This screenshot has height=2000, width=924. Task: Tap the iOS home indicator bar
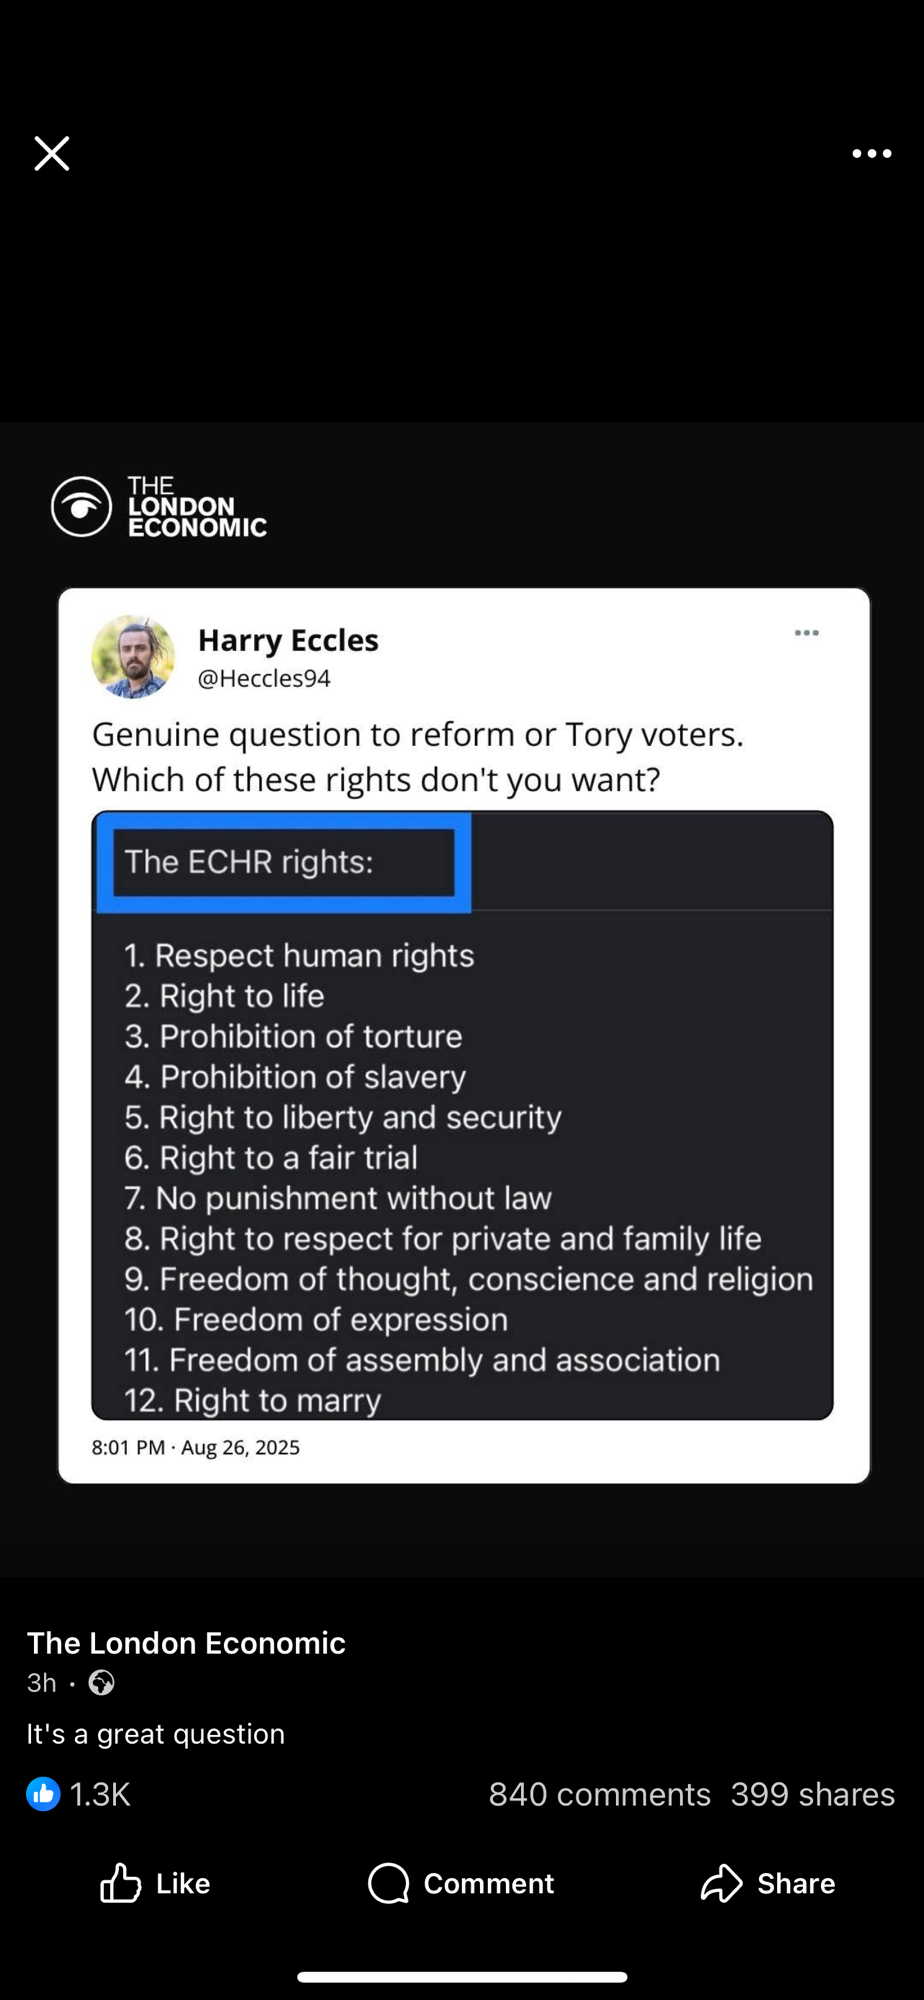point(462,1977)
